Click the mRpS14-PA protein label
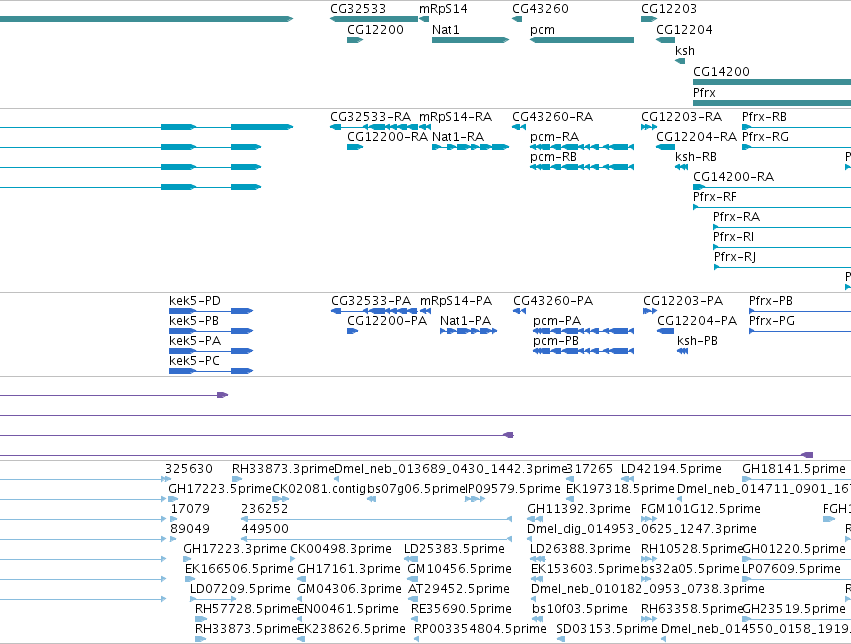851x644 pixels. point(456,301)
